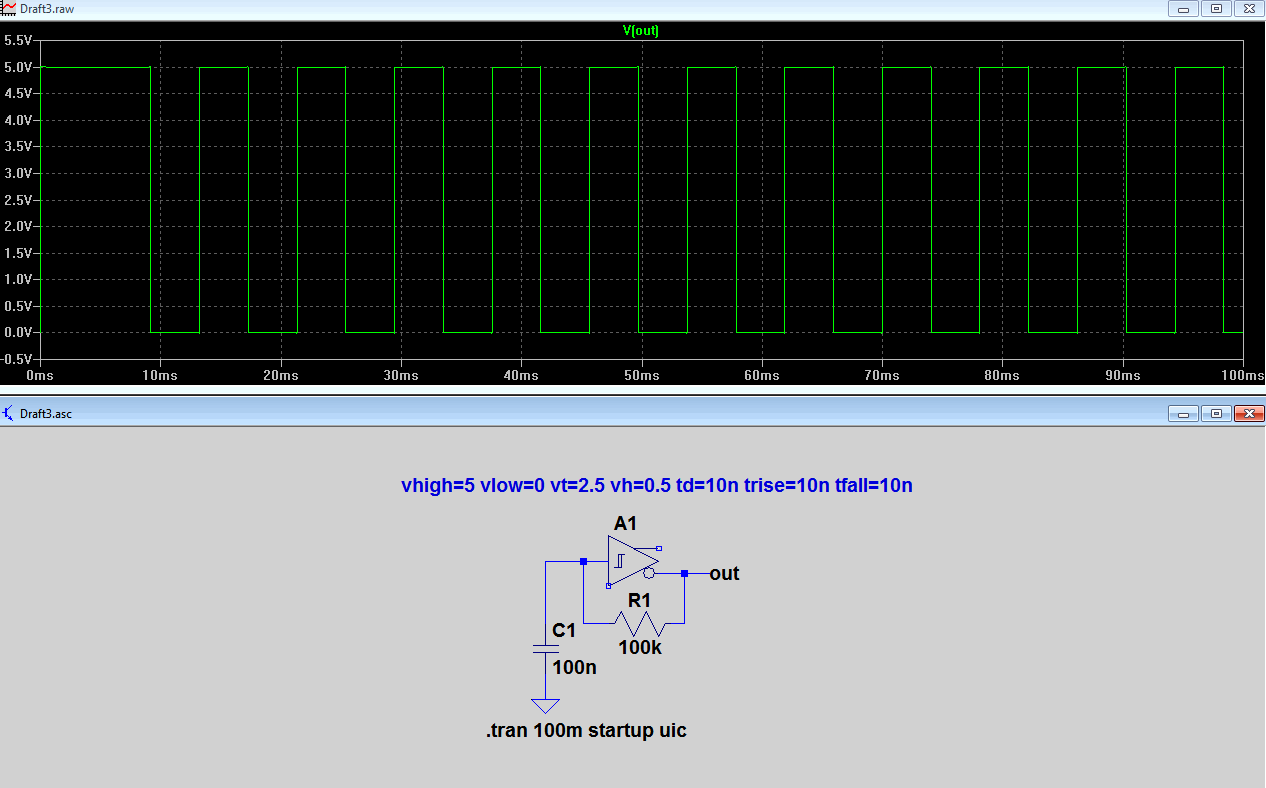Minimize the Draft3.raw waveform window
The width and height of the screenshot is (1266, 788).
[1184, 8]
